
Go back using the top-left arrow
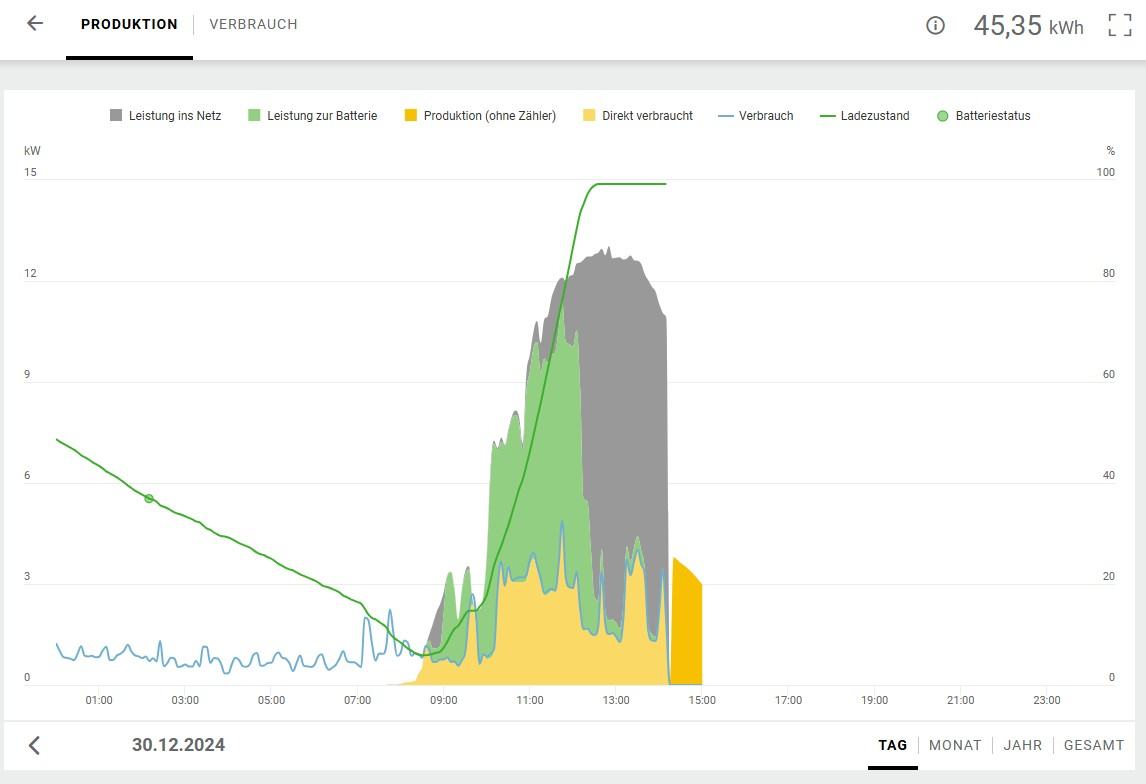click(x=35, y=23)
